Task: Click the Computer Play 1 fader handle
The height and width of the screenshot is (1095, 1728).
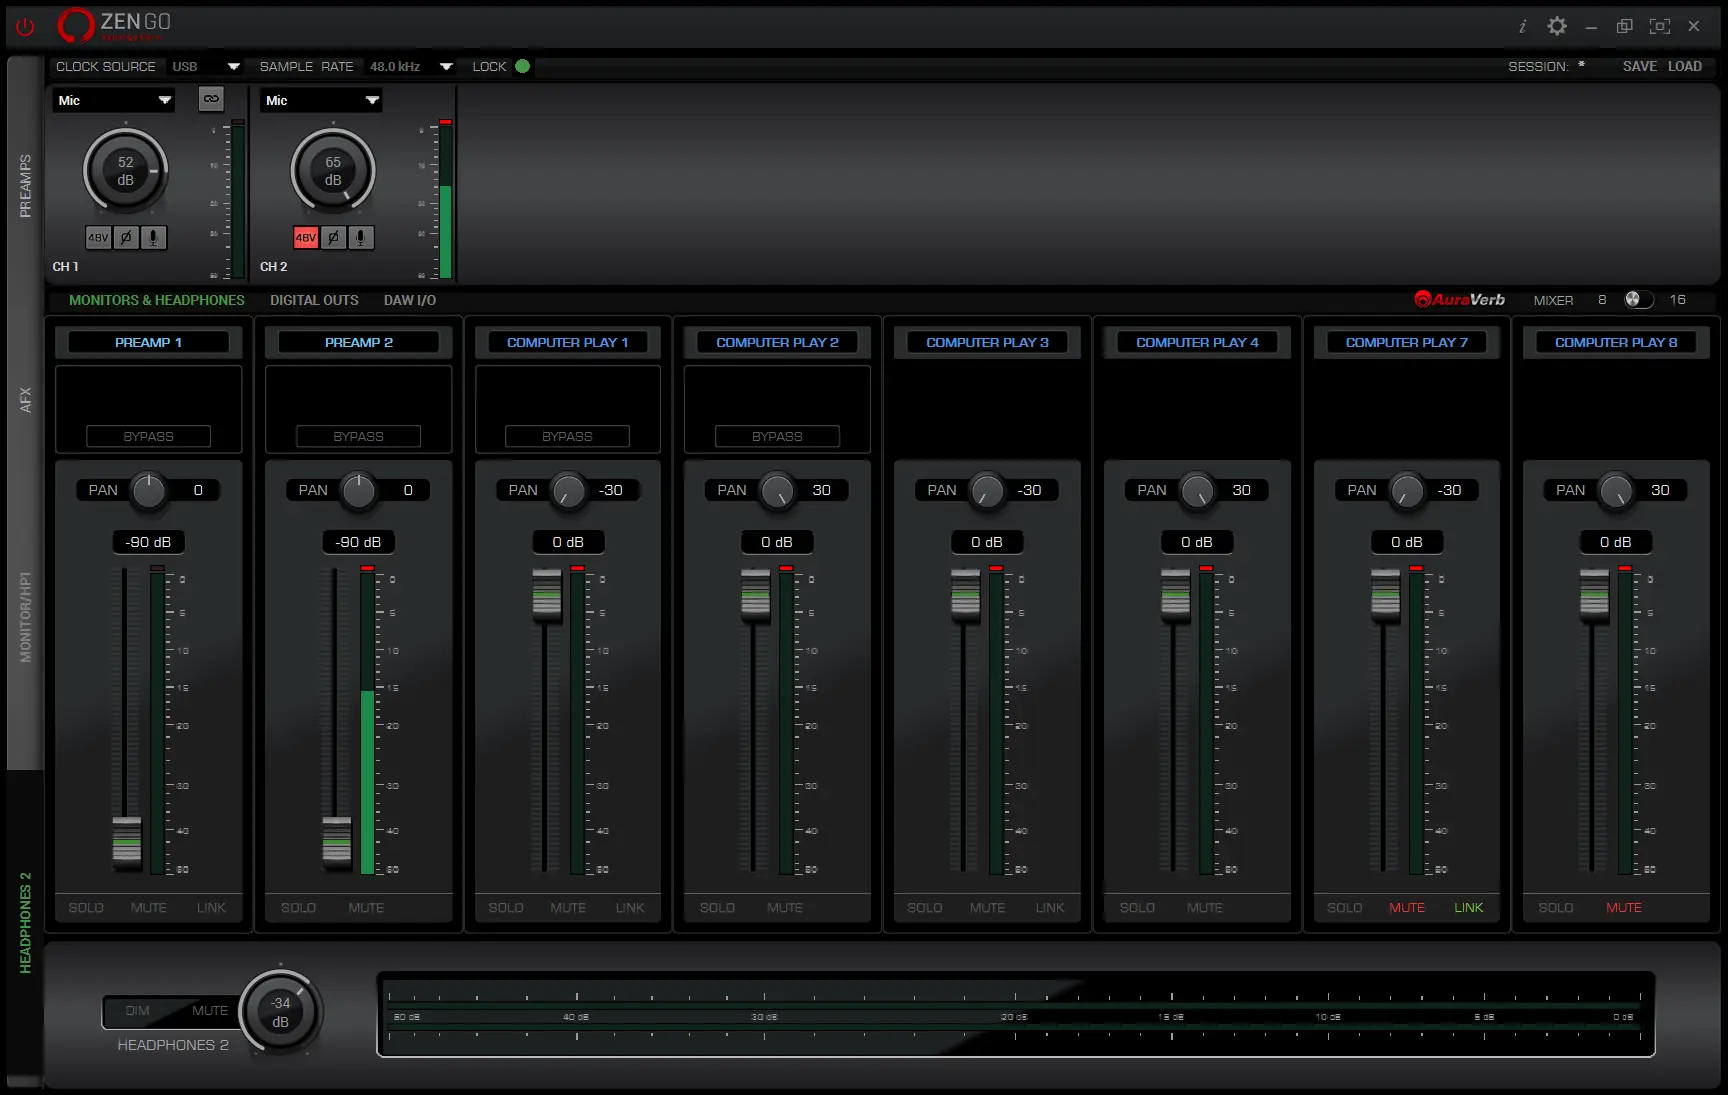Action: click(x=547, y=594)
